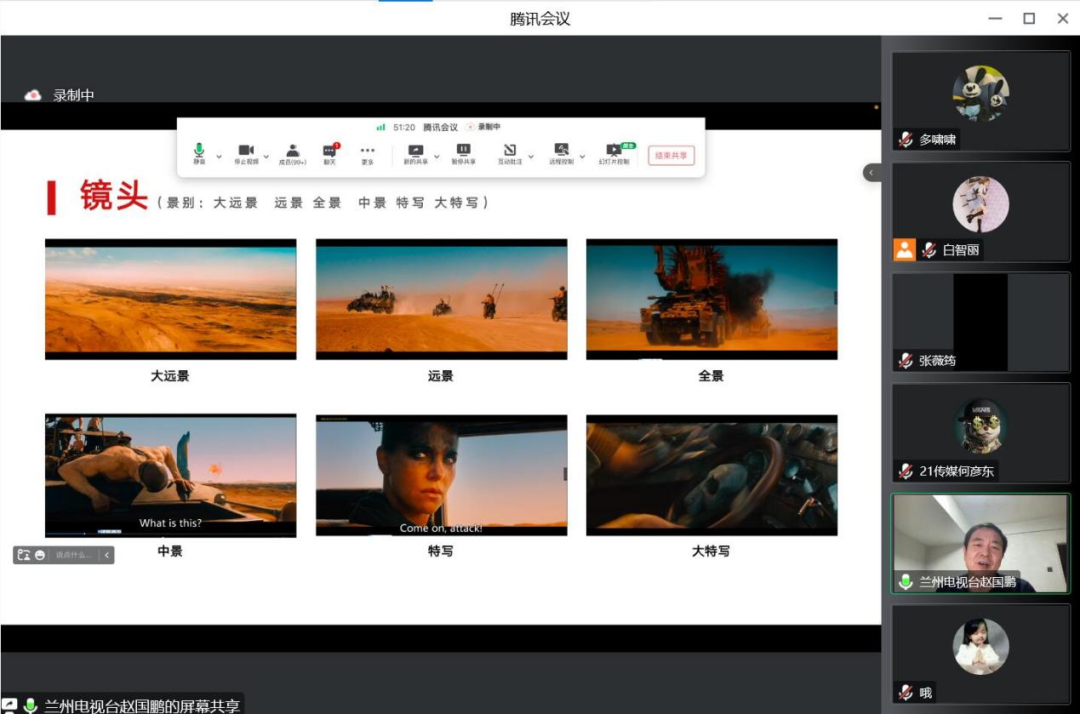This screenshot has width=1080, height=714.
Task: Open the 更多 (More) options icon
Action: click(368, 149)
